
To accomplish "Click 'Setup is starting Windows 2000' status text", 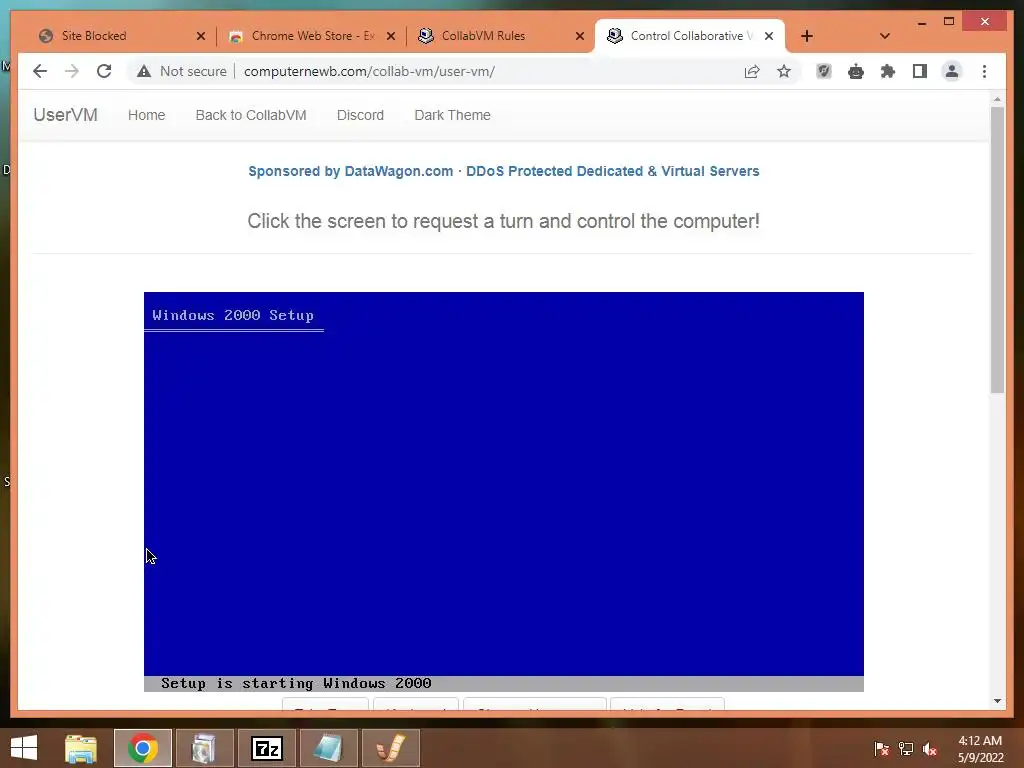I will pyautogui.click(x=296, y=684).
